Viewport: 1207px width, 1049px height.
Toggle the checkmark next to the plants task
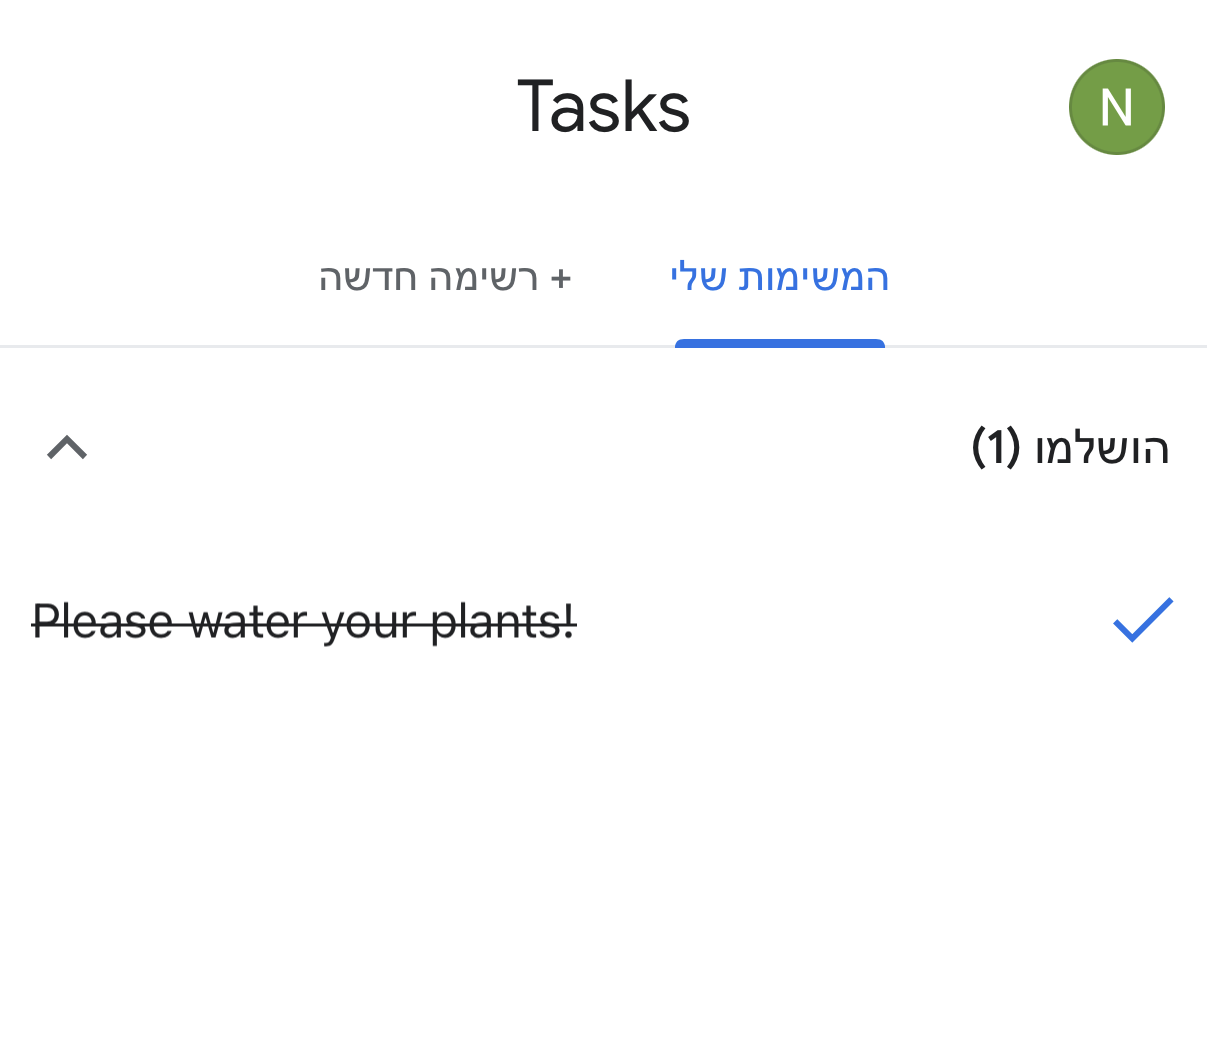[x=1142, y=620]
